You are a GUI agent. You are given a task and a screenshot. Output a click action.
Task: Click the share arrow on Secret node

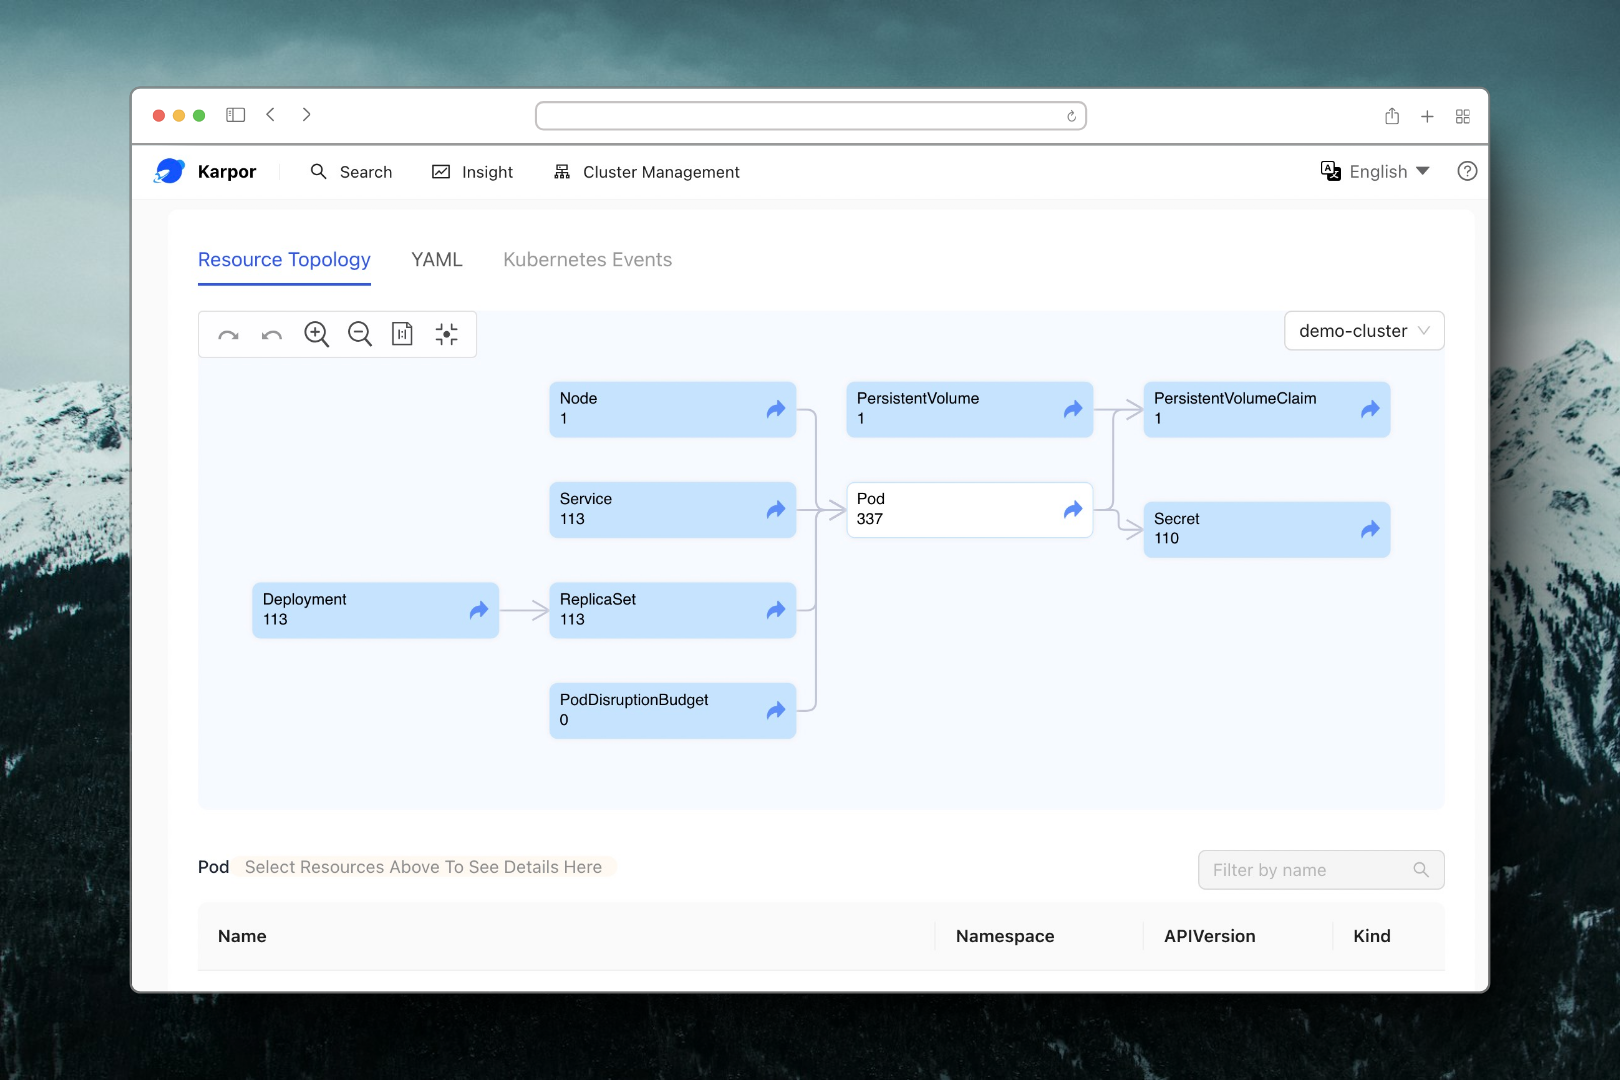tap(1370, 529)
